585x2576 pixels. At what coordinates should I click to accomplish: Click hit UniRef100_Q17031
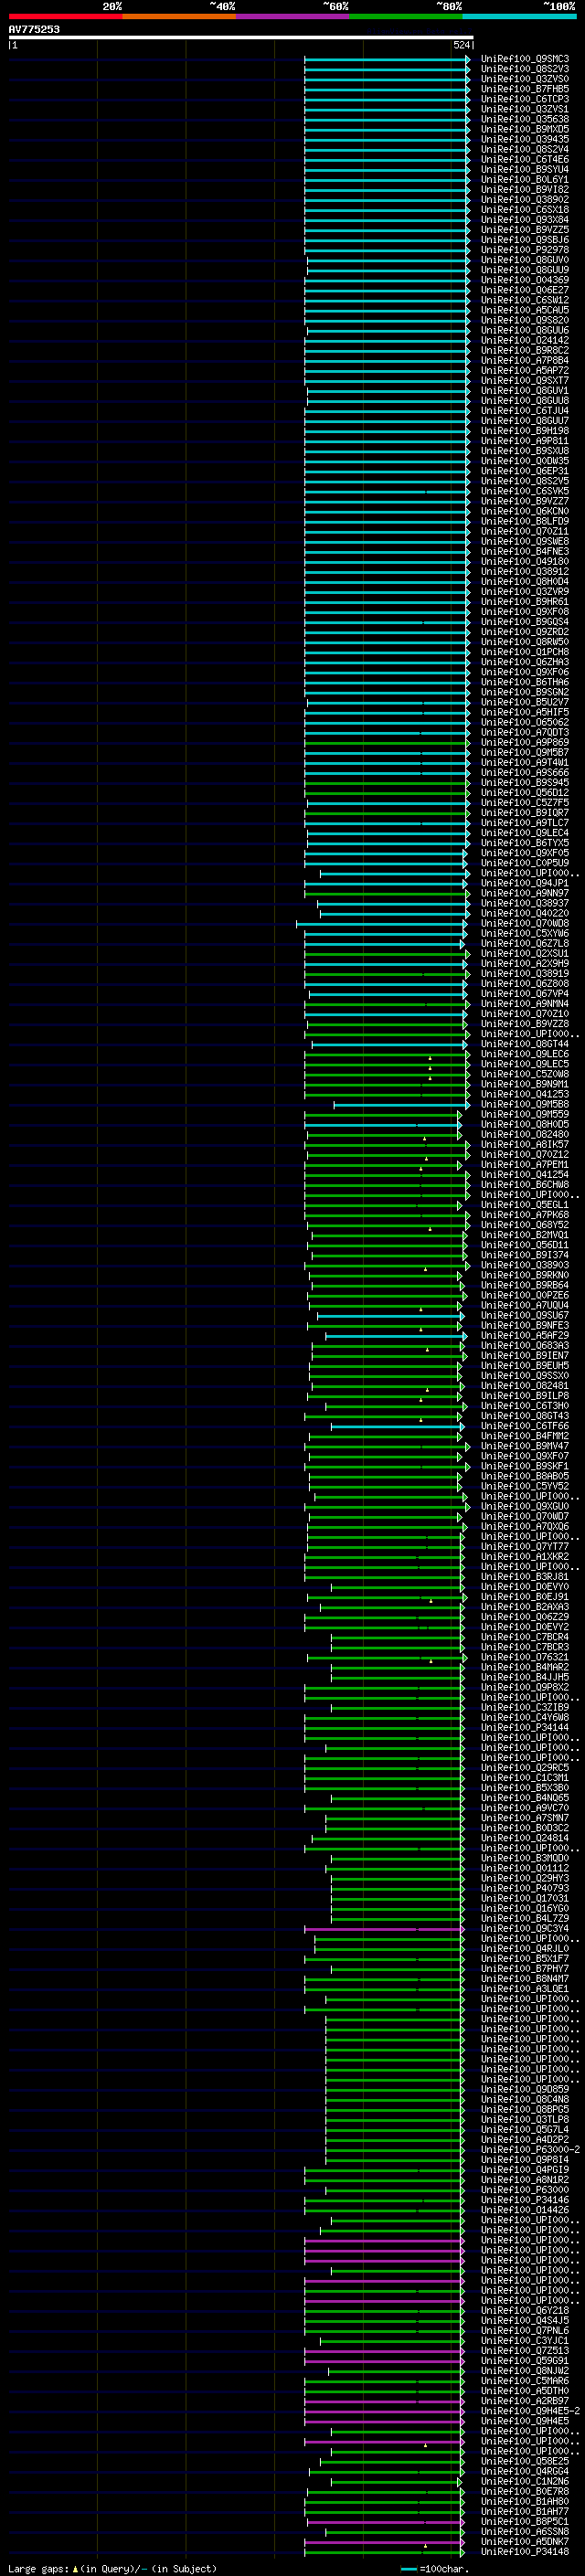click(525, 1898)
